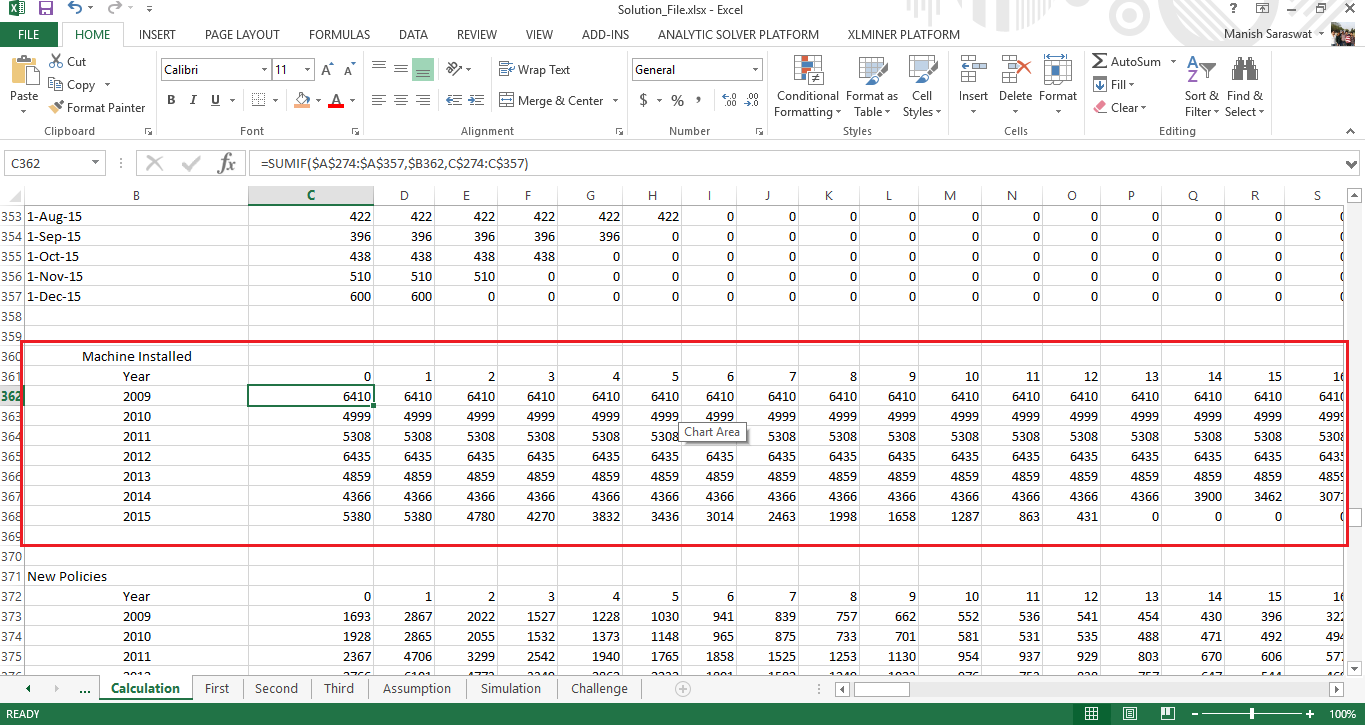Apply percent style formatting
1365x725 pixels.
coord(677,100)
